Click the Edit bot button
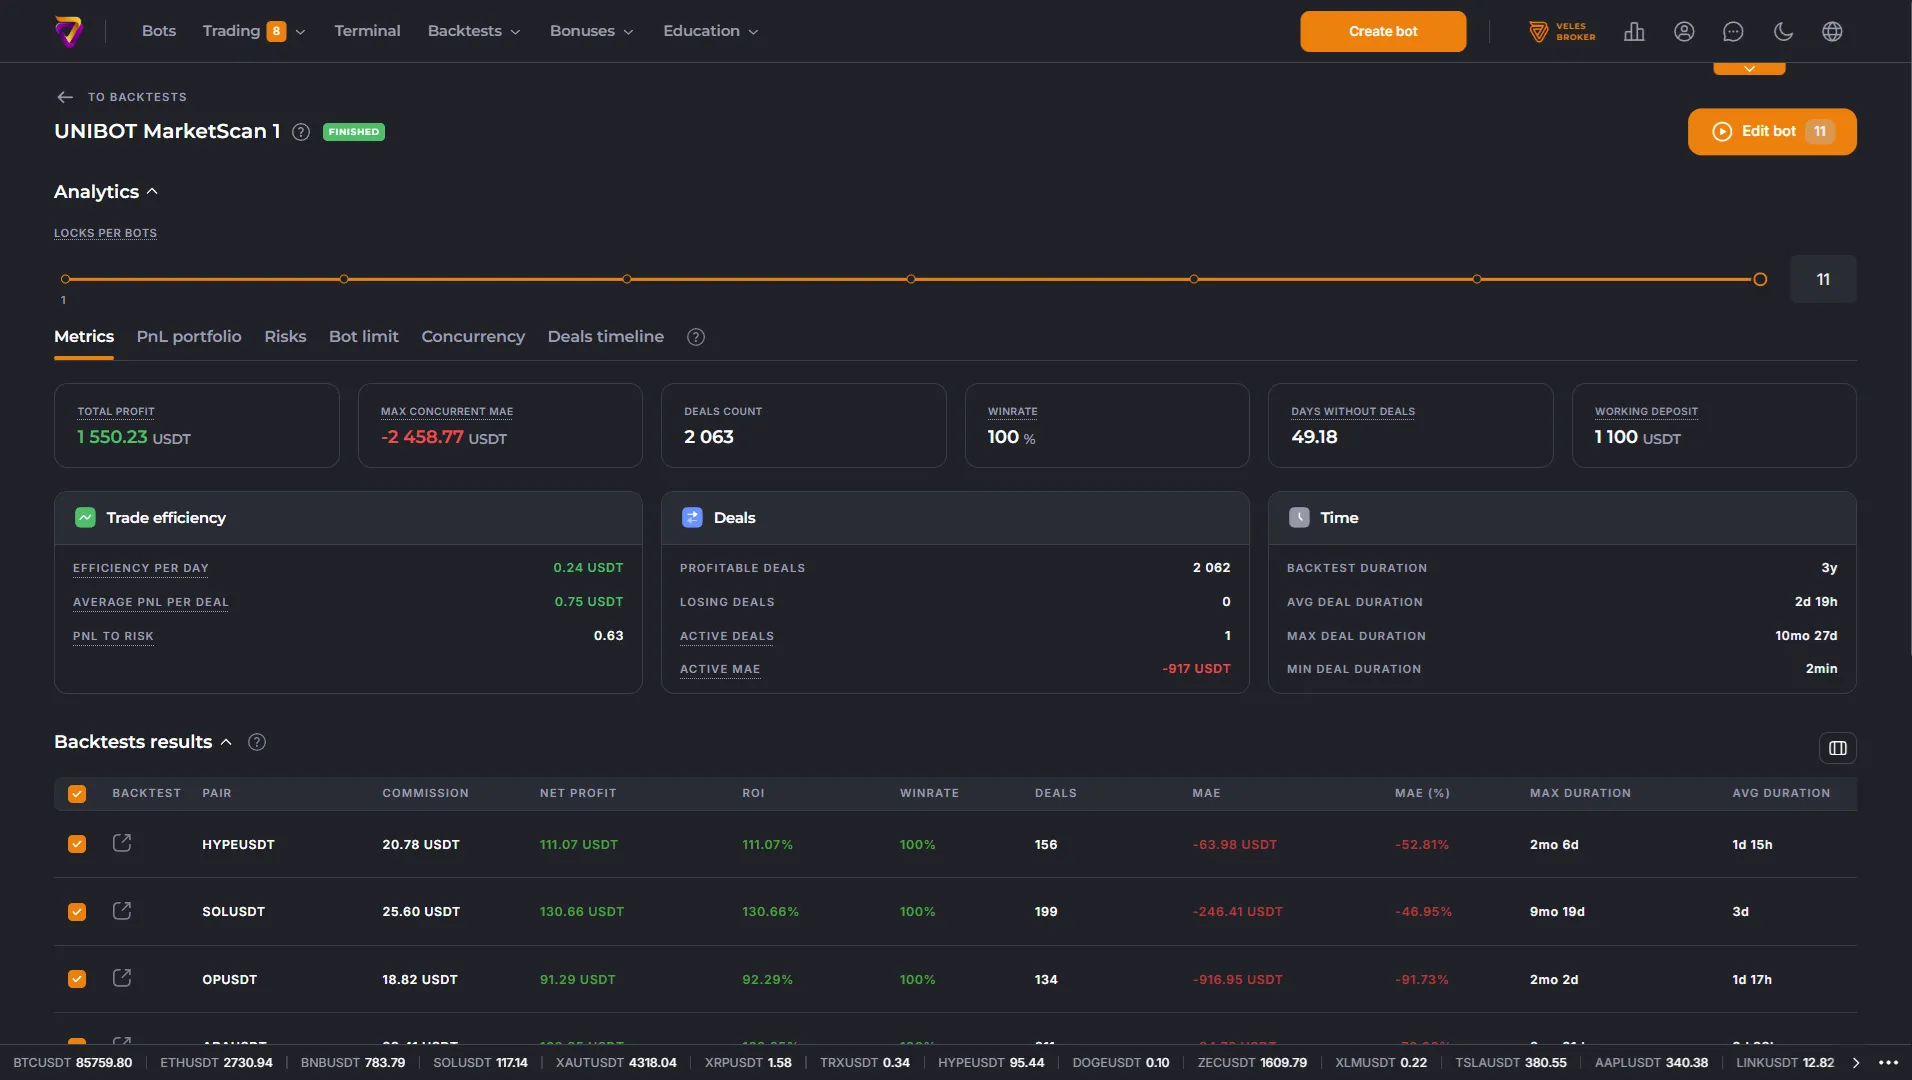This screenshot has width=1912, height=1080. click(1772, 132)
